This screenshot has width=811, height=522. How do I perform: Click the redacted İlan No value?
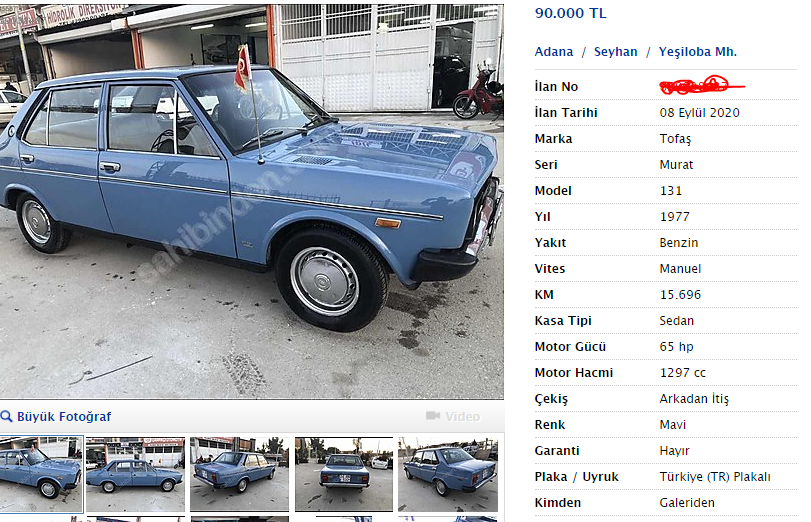701,85
